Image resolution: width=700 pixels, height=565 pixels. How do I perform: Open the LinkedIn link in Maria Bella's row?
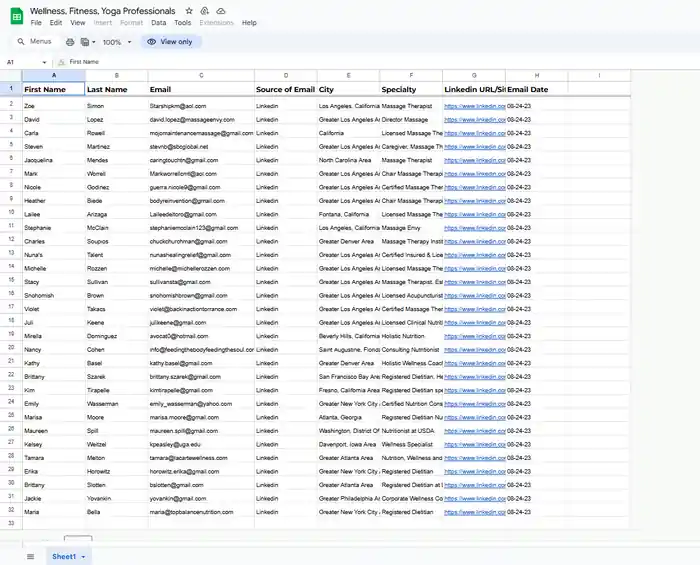click(475, 512)
